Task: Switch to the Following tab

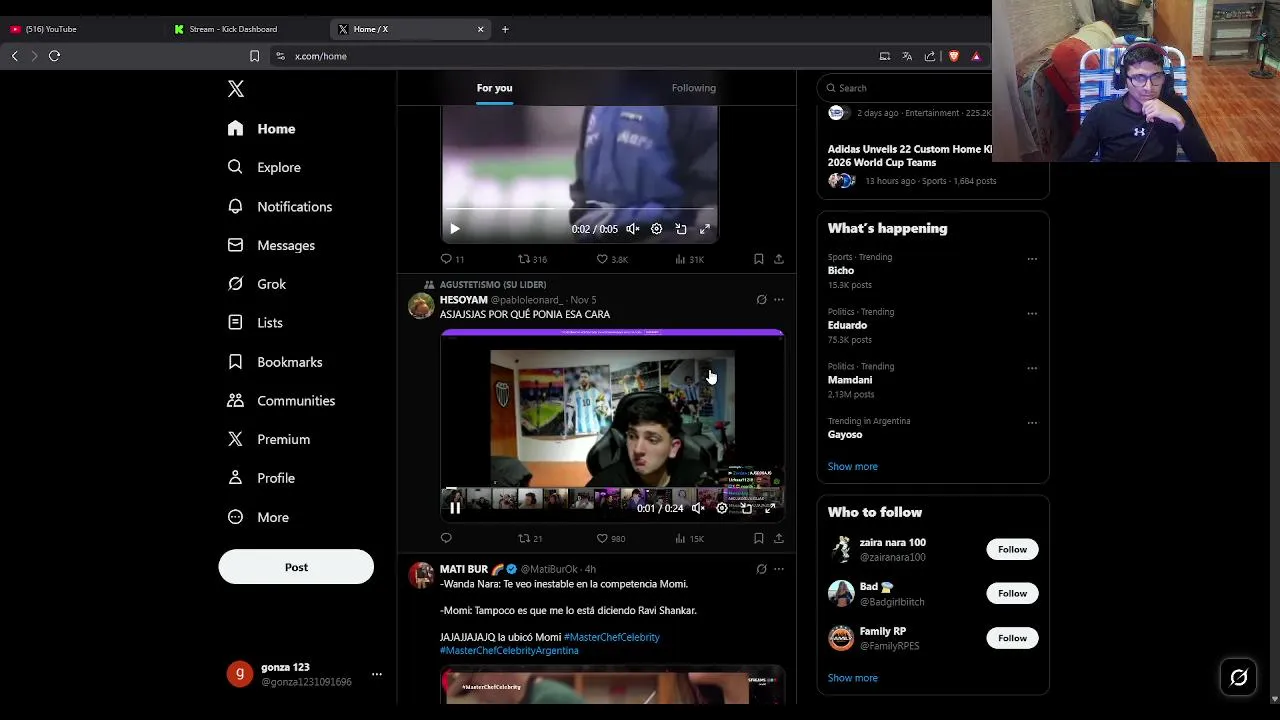Action: (694, 88)
